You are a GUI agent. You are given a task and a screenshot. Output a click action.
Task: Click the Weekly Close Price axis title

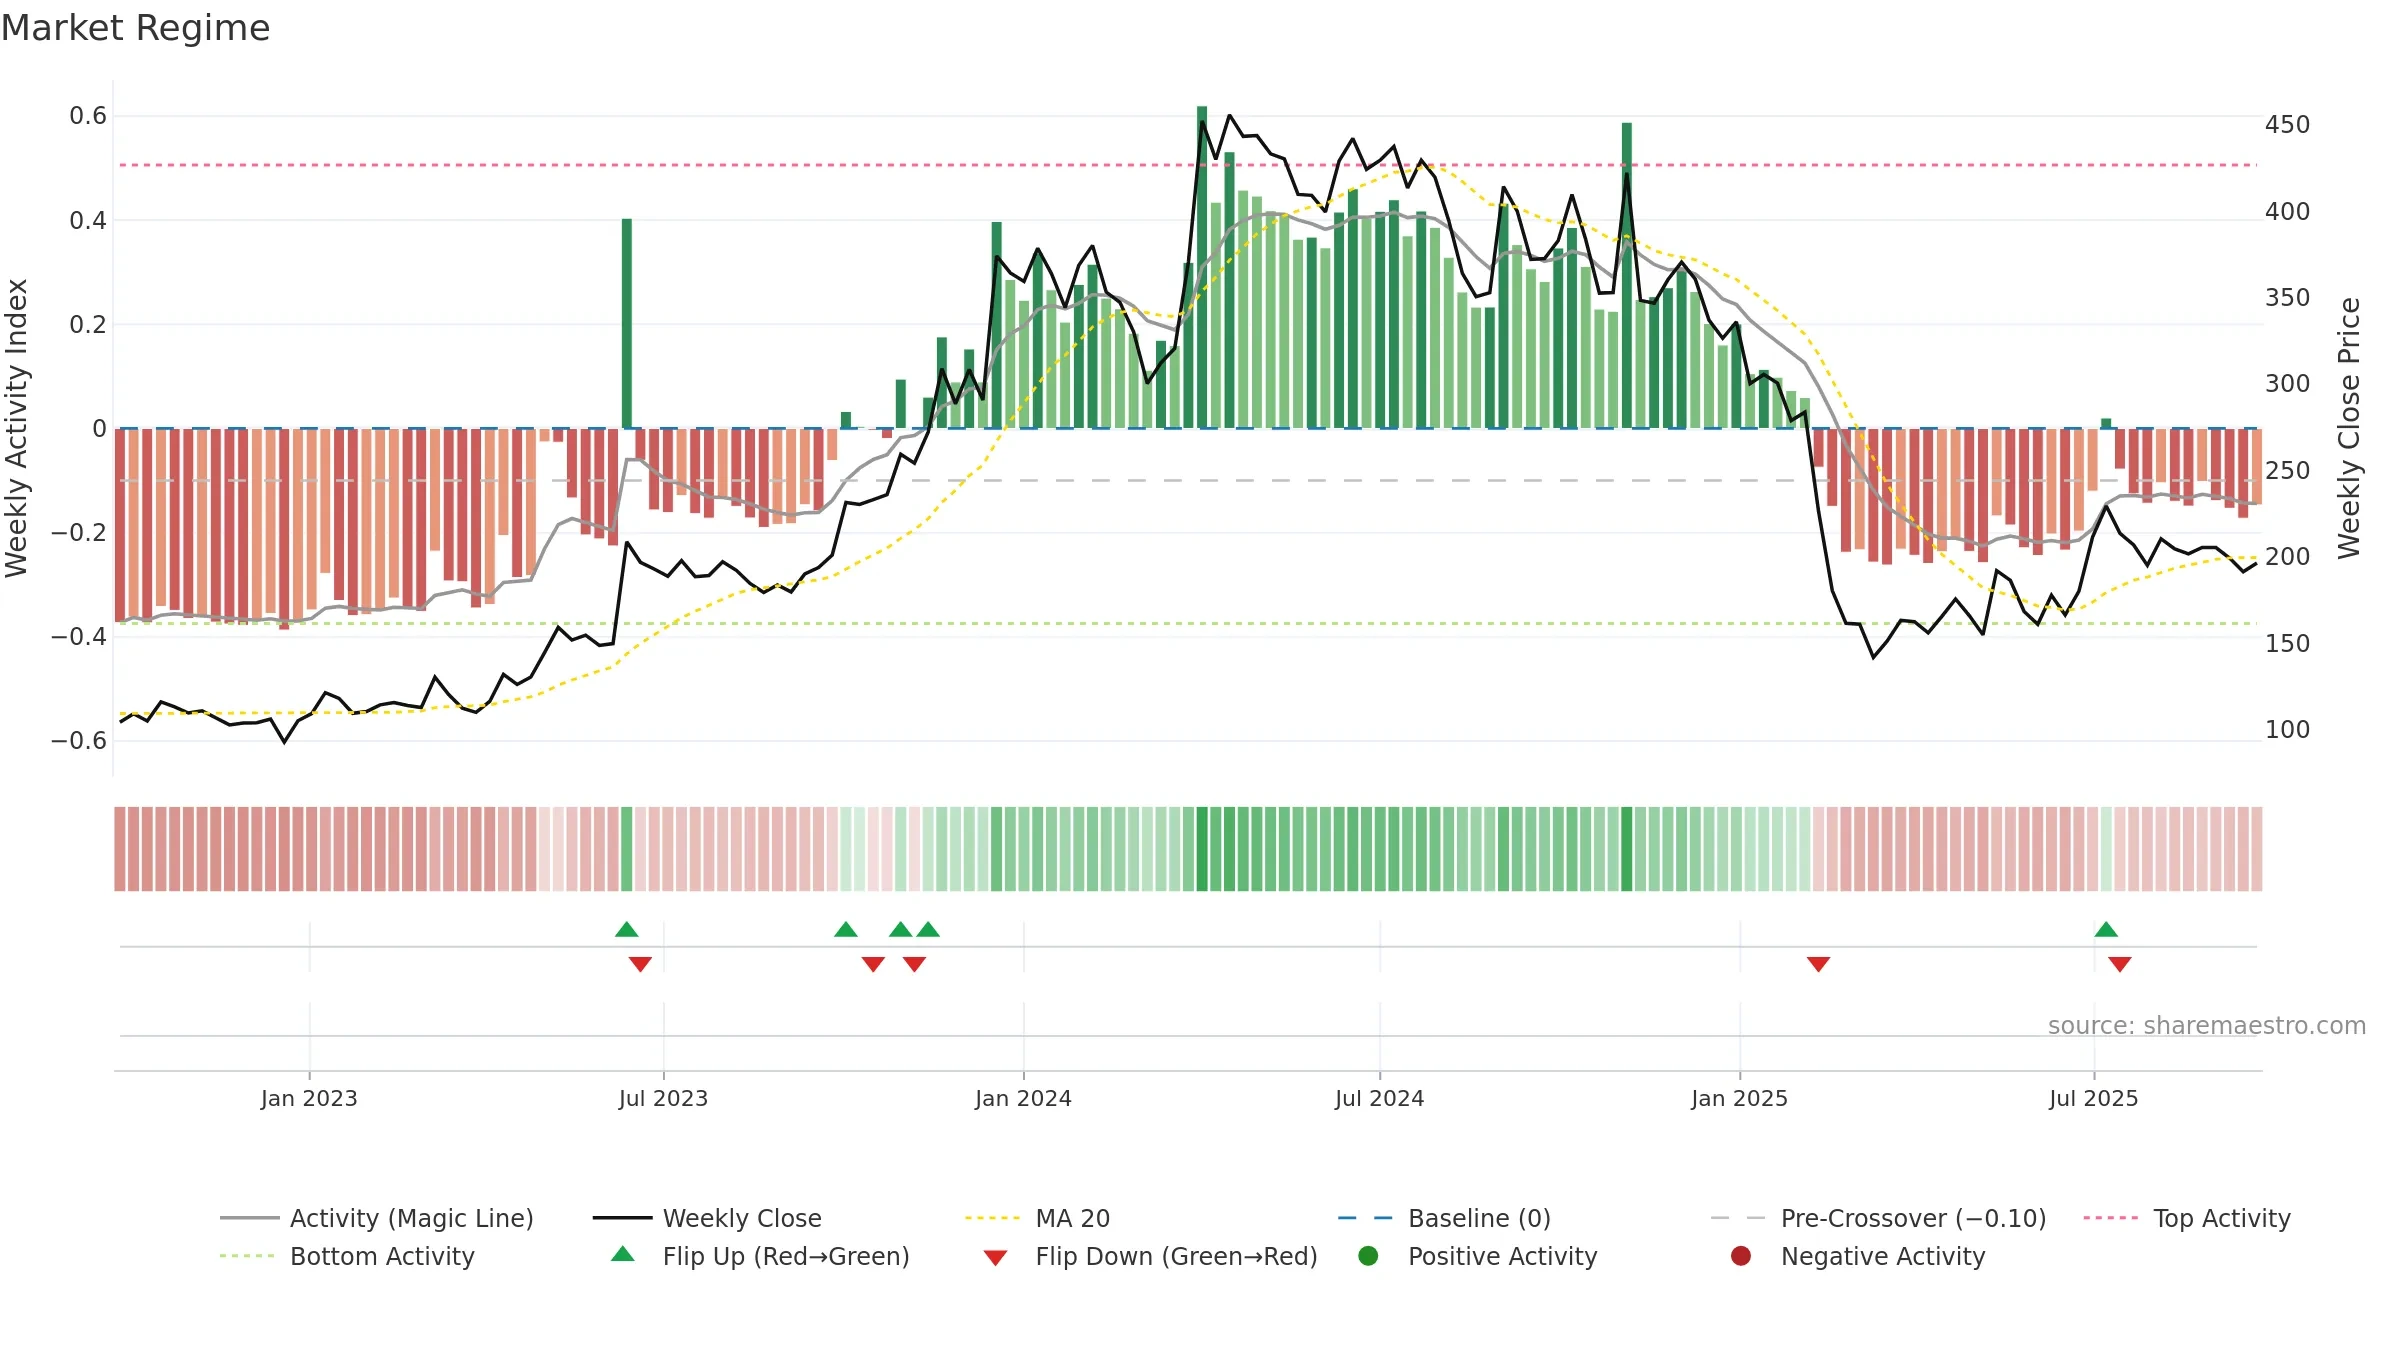[x=2349, y=428]
